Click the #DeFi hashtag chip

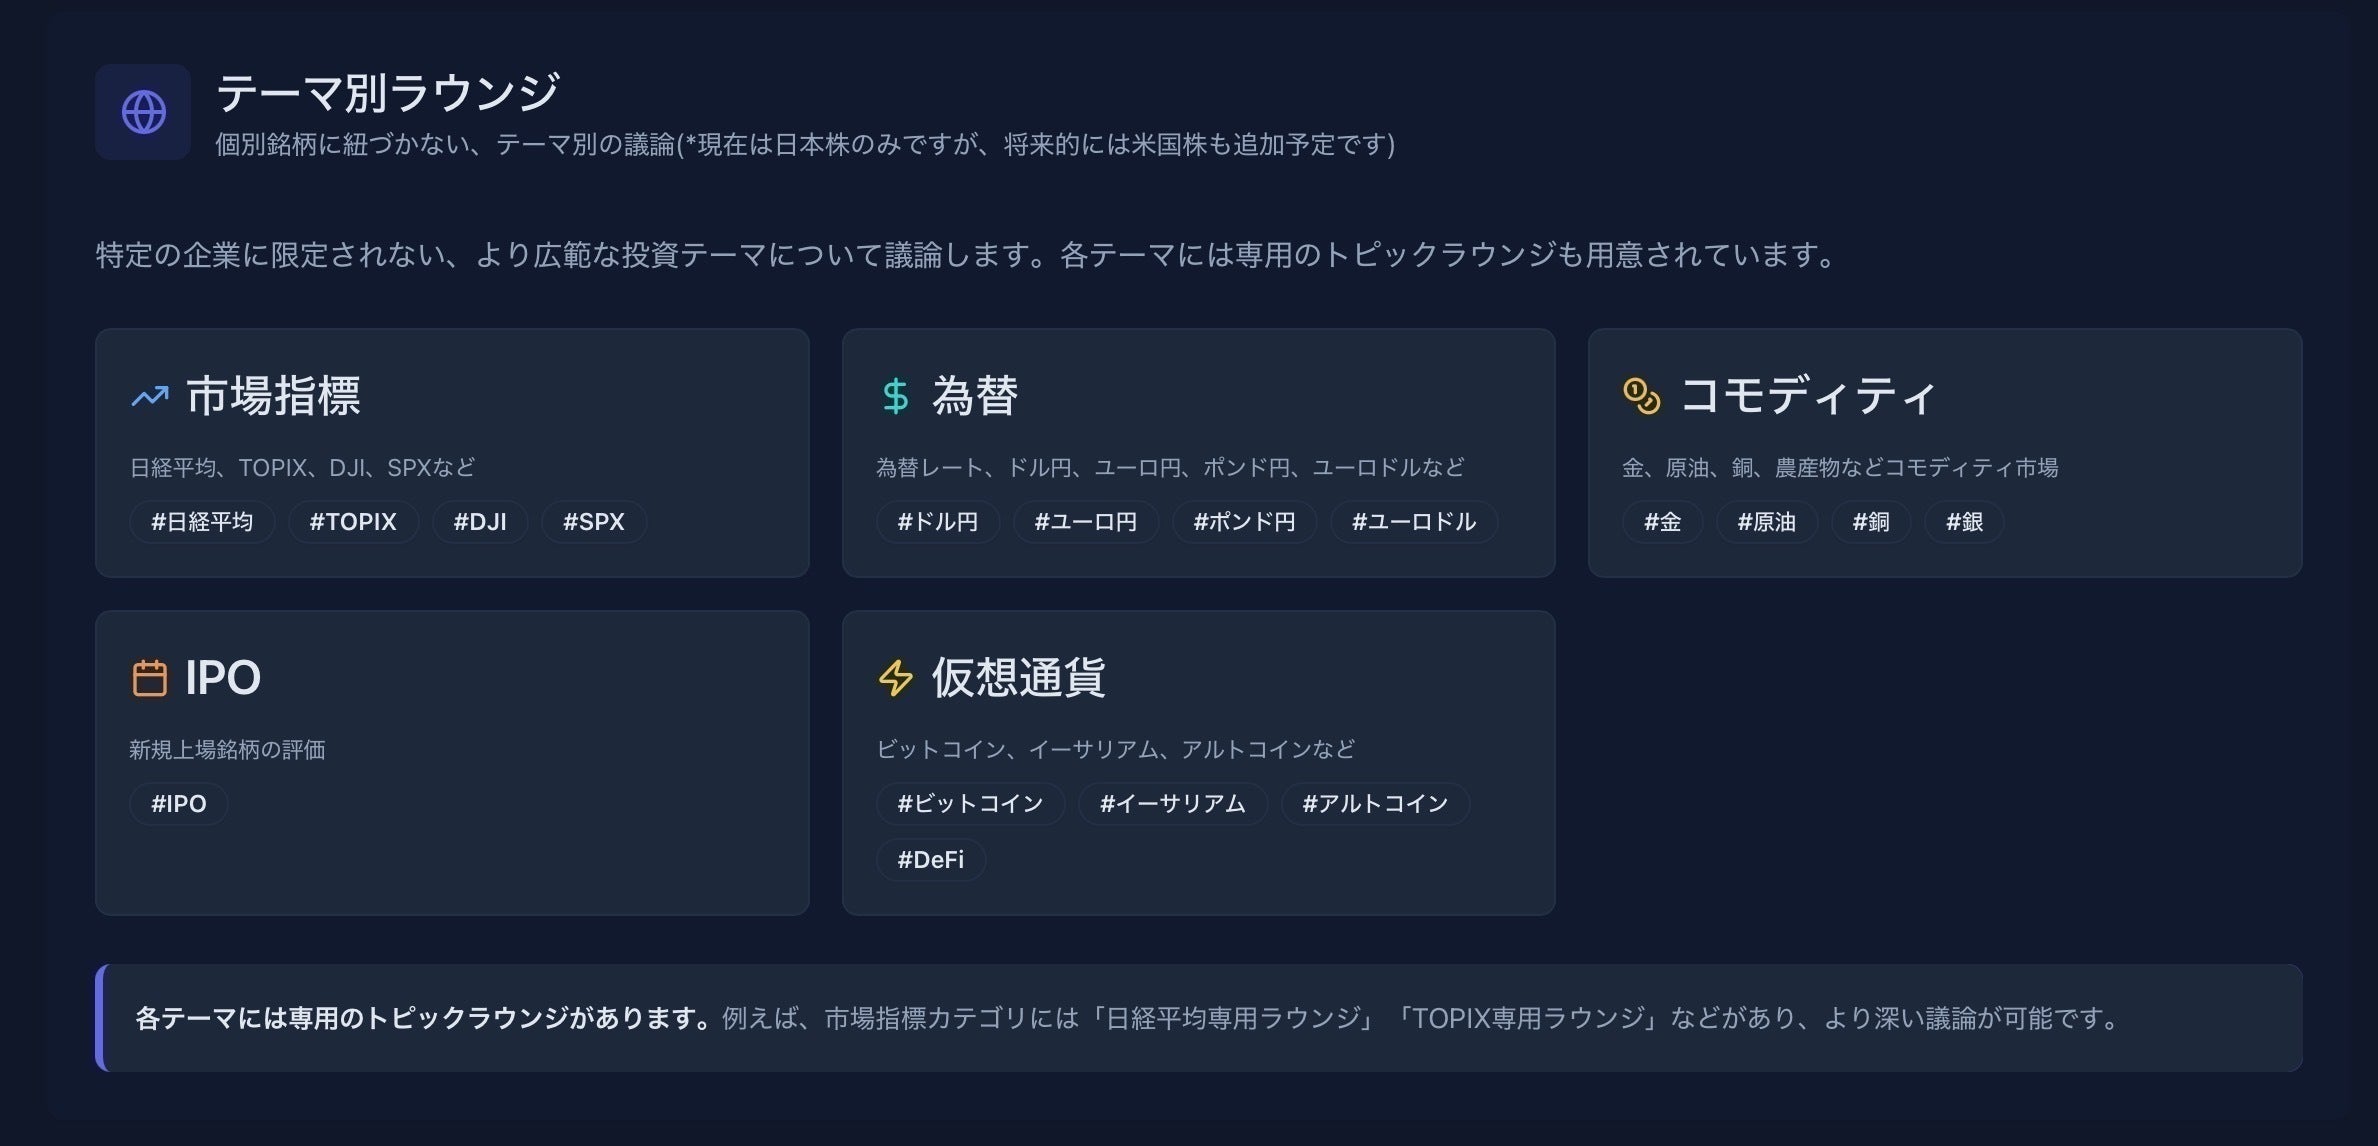(x=930, y=859)
